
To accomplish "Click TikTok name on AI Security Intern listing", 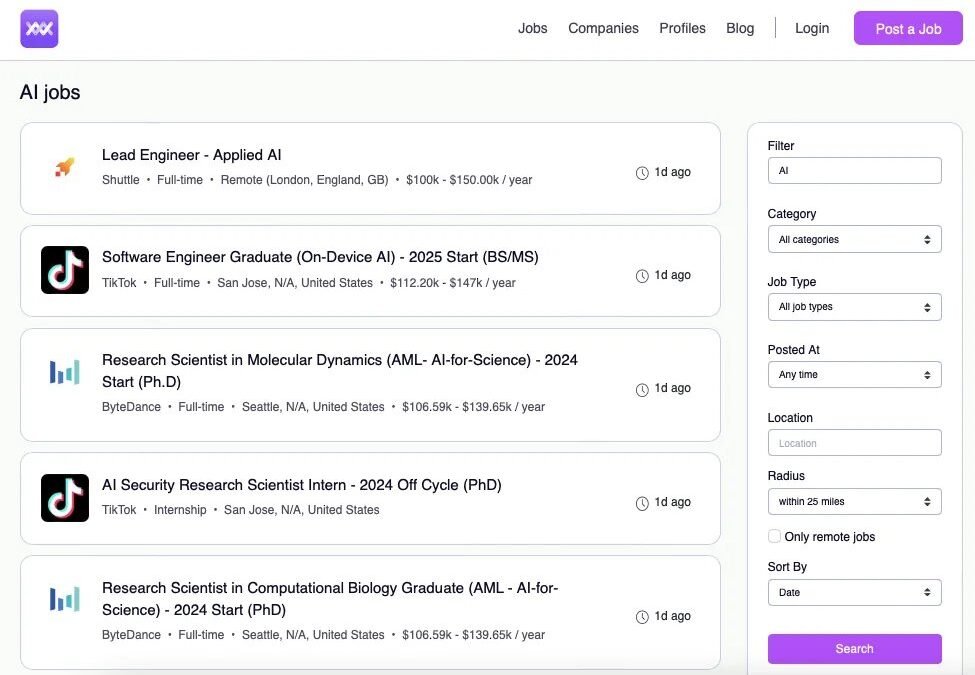I will [119, 510].
